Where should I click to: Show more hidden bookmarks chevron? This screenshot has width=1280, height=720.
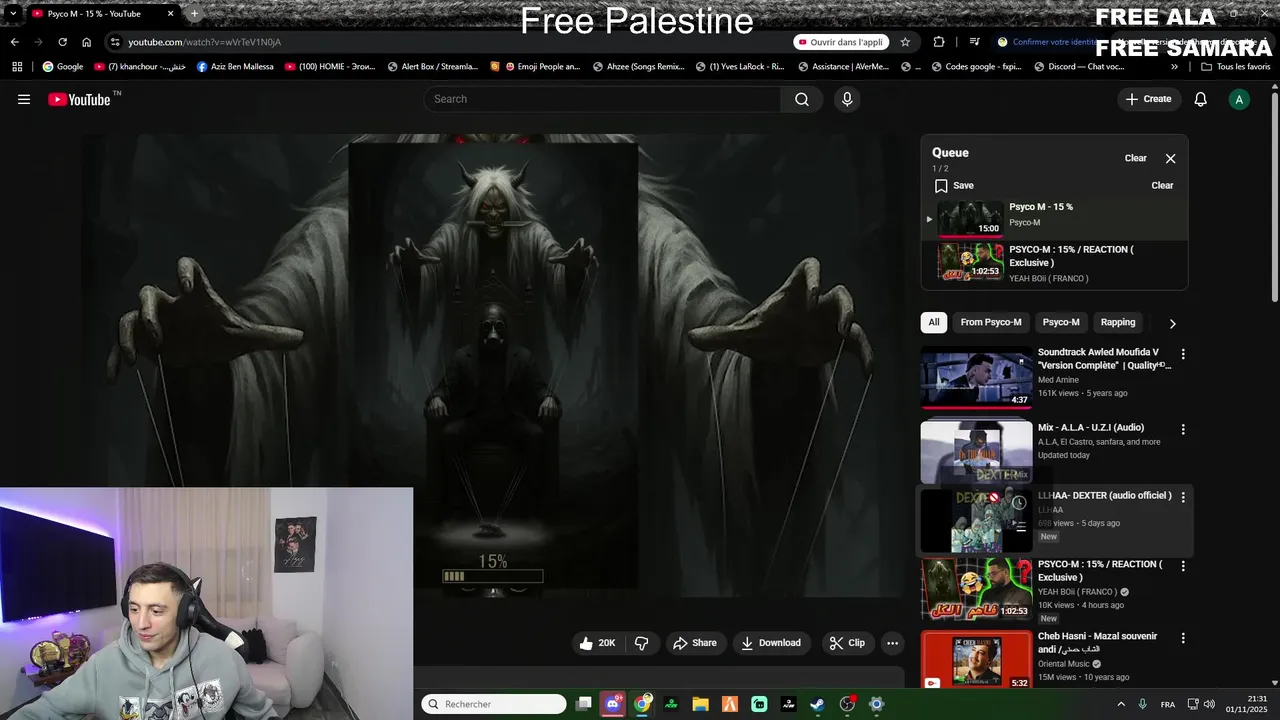pyautogui.click(x=1174, y=67)
